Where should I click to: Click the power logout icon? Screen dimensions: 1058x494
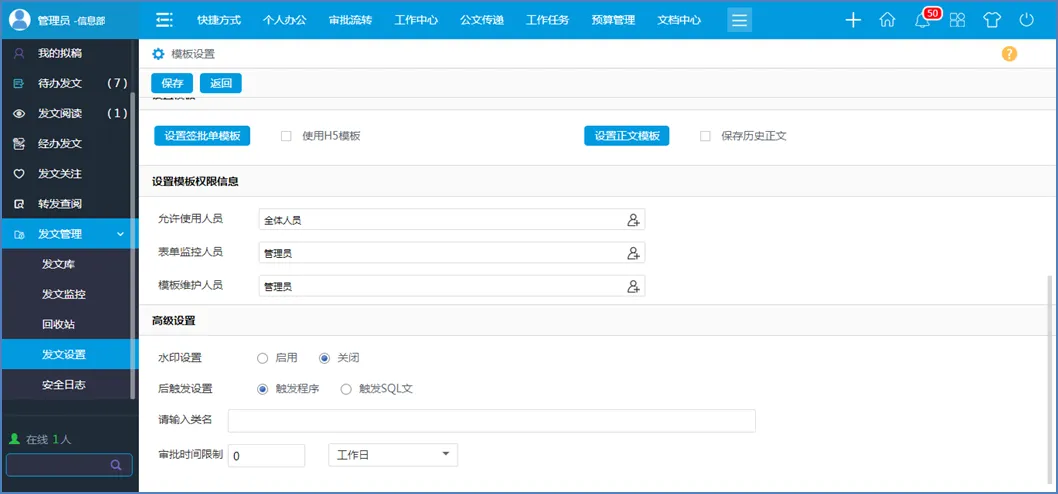(x=1026, y=20)
